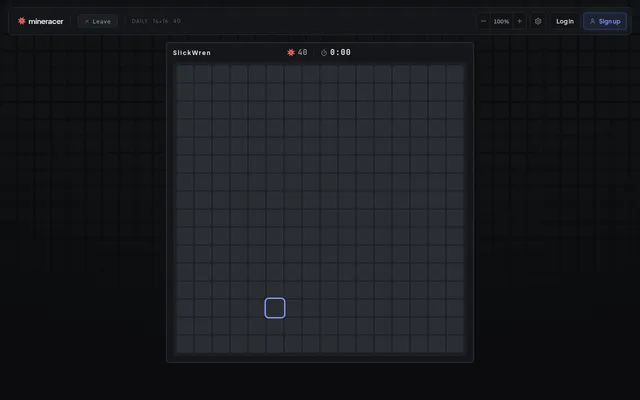Open settings via the gear icon

tap(538, 21)
